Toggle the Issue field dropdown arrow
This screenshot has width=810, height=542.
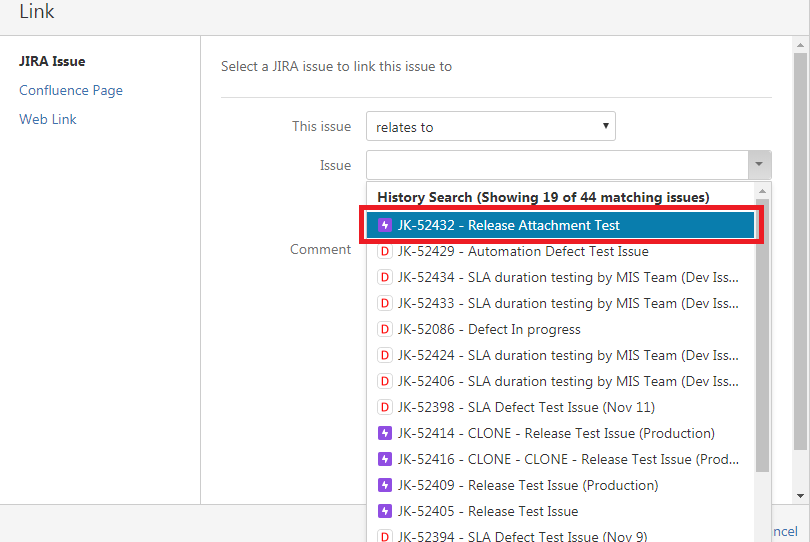(759, 165)
